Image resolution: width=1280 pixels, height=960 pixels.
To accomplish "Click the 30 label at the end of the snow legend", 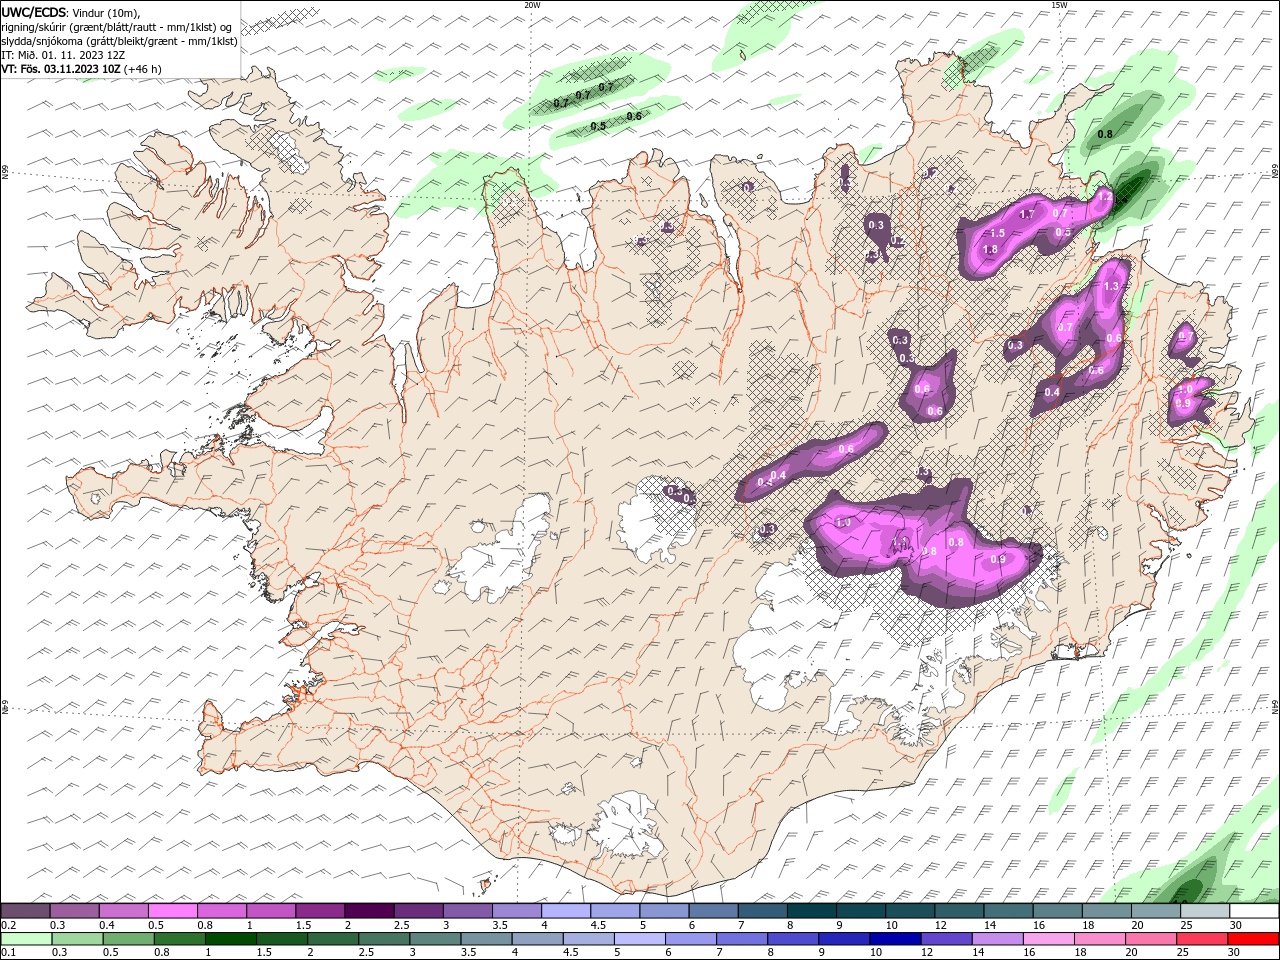I will (x=1235, y=925).
